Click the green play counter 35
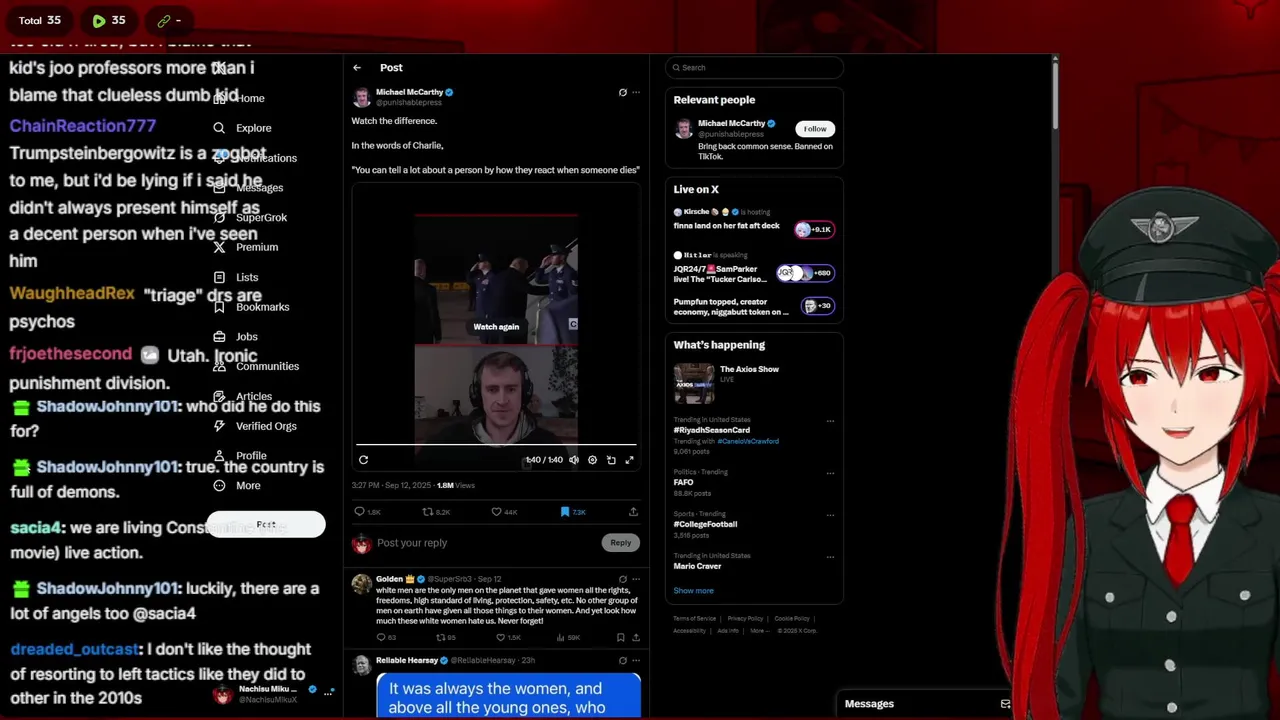 109,20
